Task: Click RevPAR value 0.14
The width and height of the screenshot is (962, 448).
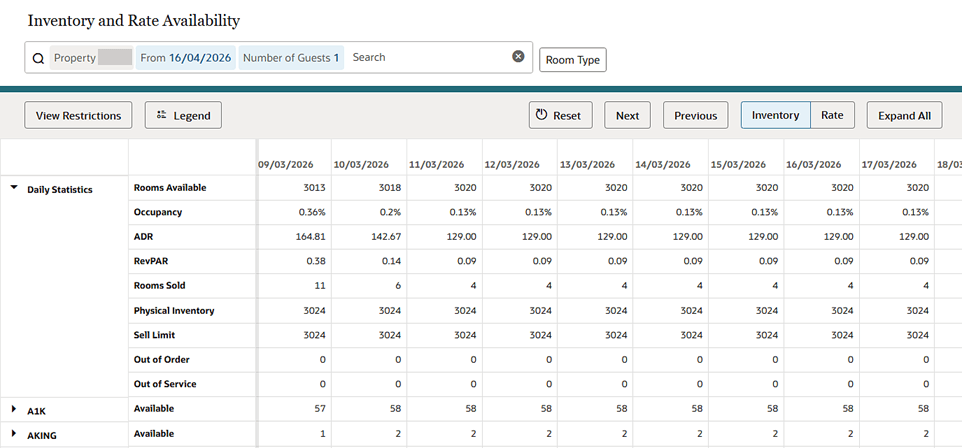Action: (x=392, y=261)
